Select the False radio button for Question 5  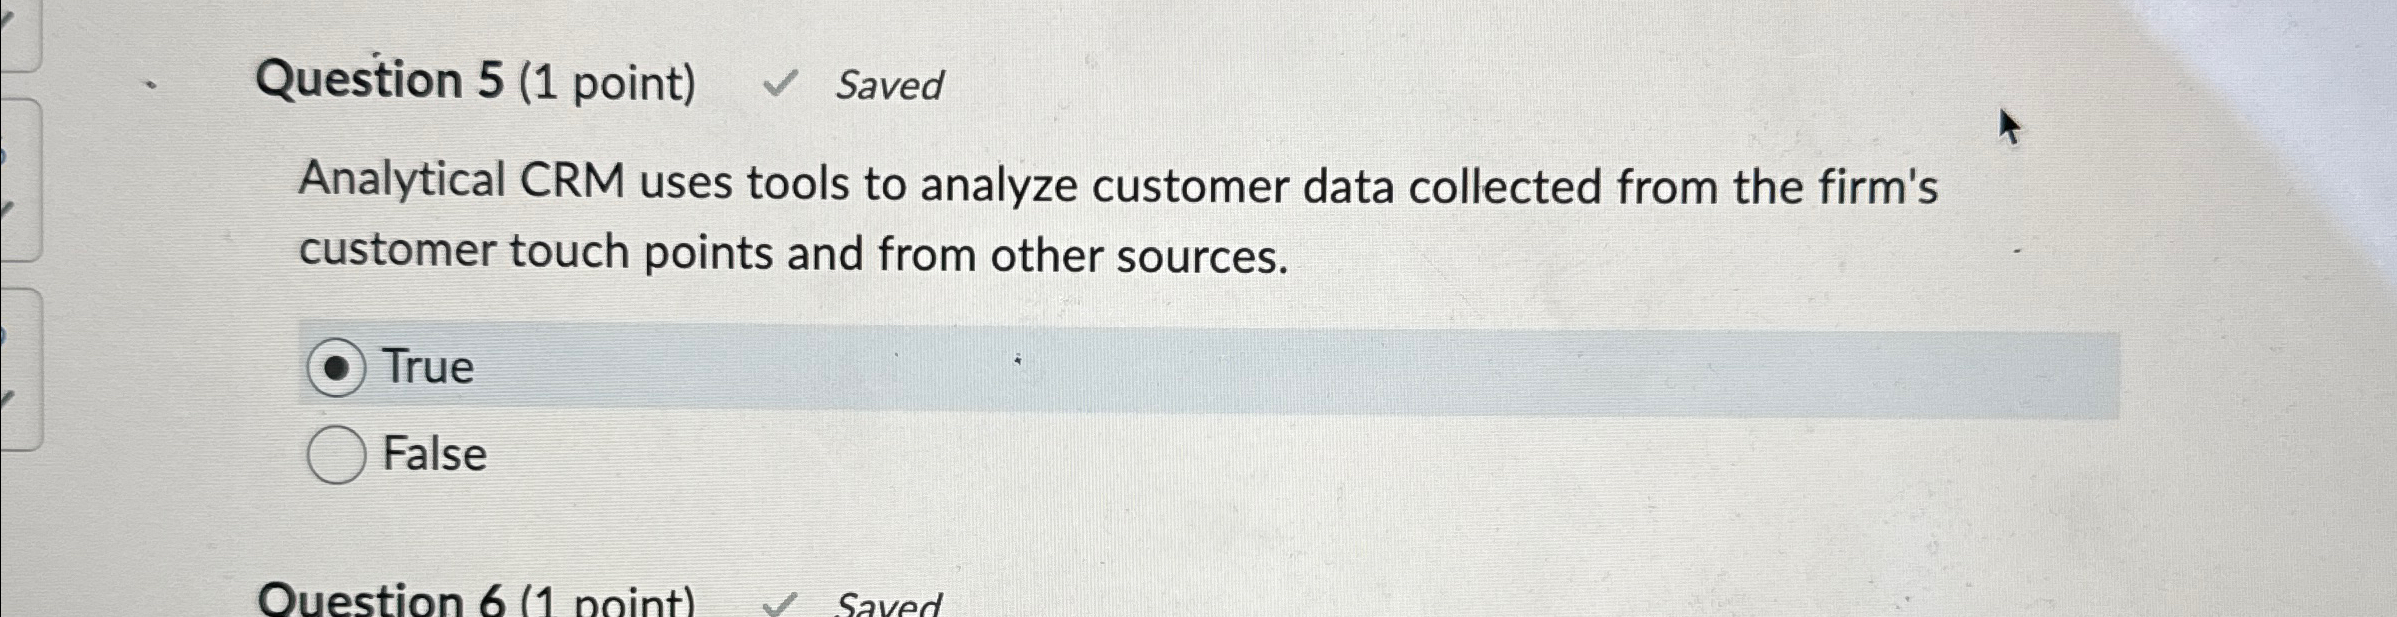[x=337, y=453]
